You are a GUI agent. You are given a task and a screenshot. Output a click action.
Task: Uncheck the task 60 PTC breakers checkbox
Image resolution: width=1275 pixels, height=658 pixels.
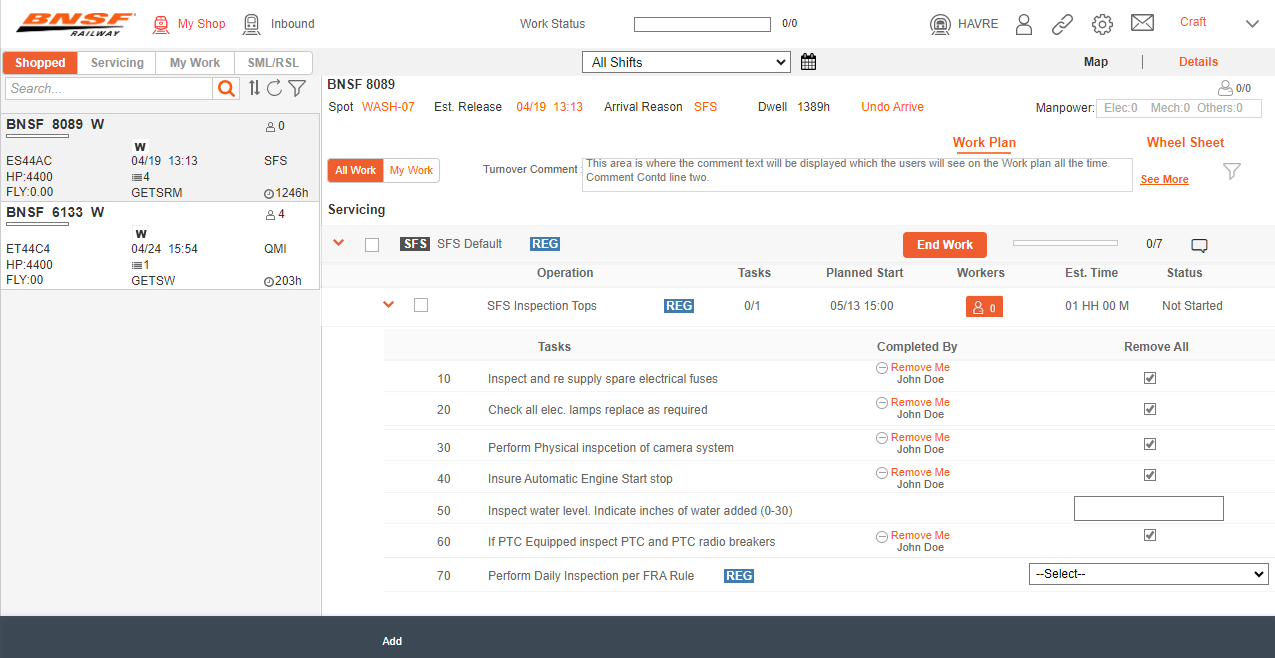pos(1150,535)
